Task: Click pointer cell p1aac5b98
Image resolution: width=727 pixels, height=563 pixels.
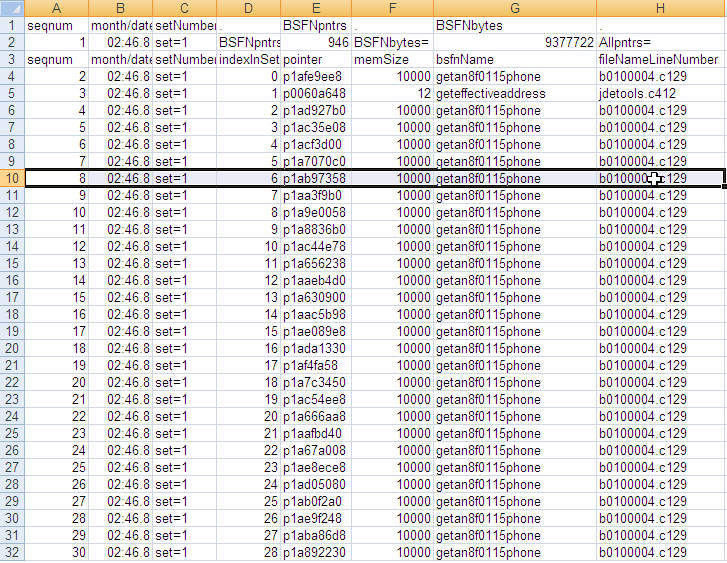Action: tap(316, 315)
